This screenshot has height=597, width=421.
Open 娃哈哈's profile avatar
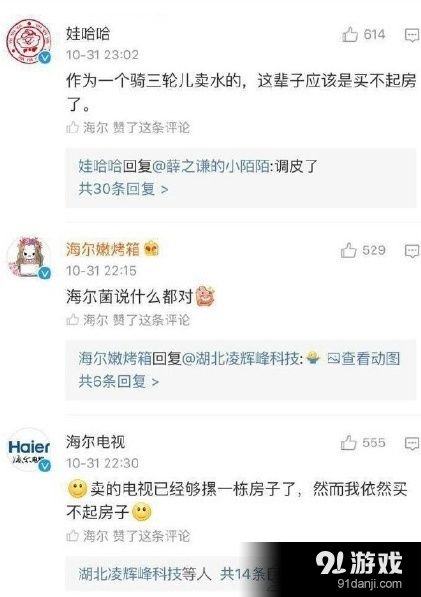[29, 40]
